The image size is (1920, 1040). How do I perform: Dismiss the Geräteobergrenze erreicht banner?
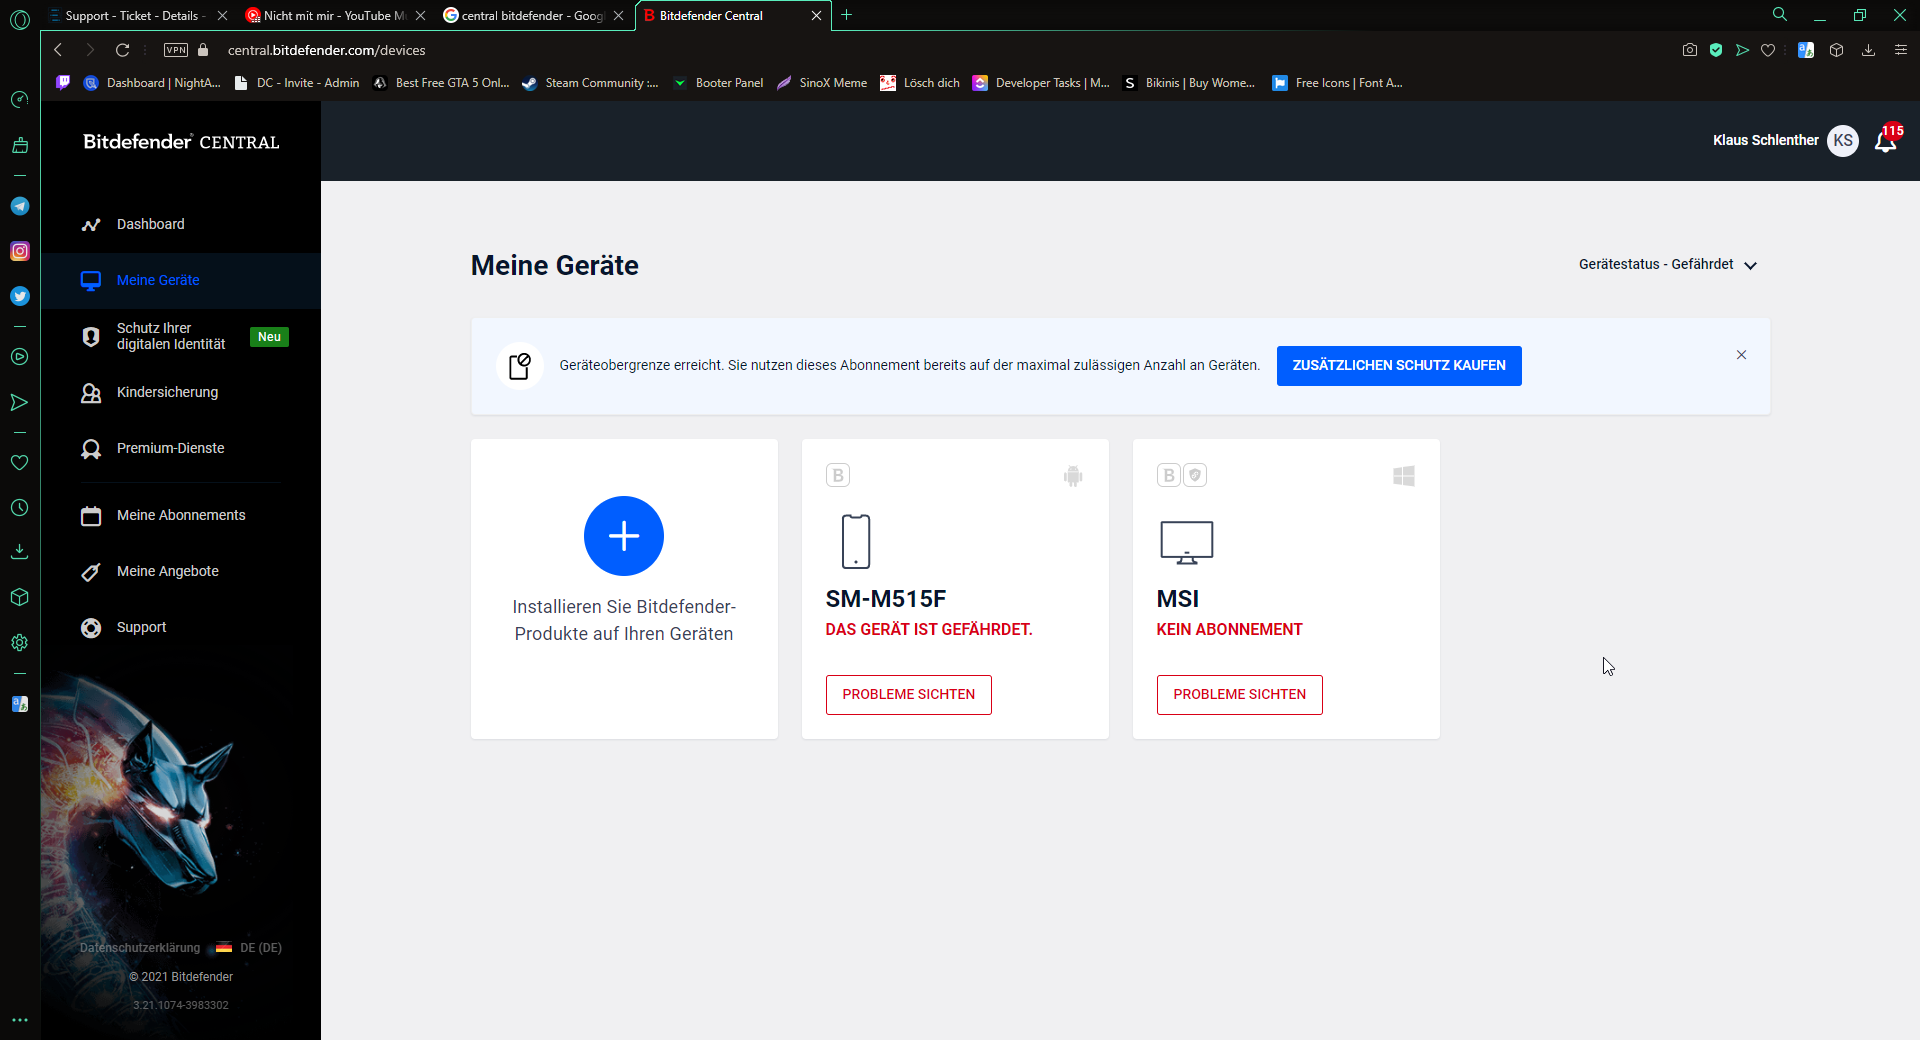tap(1741, 355)
